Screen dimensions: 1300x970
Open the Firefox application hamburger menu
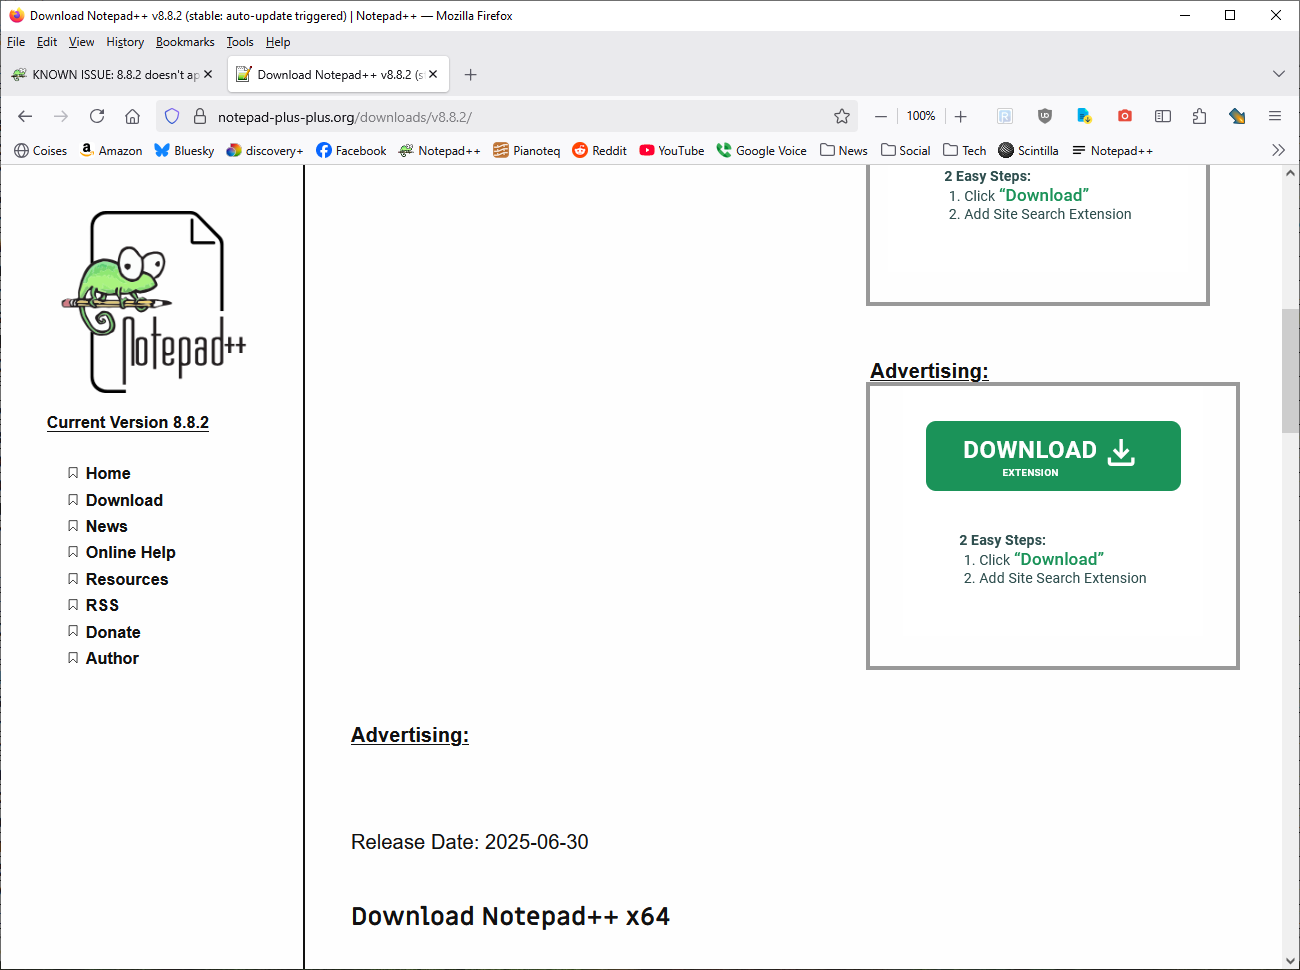(x=1275, y=116)
